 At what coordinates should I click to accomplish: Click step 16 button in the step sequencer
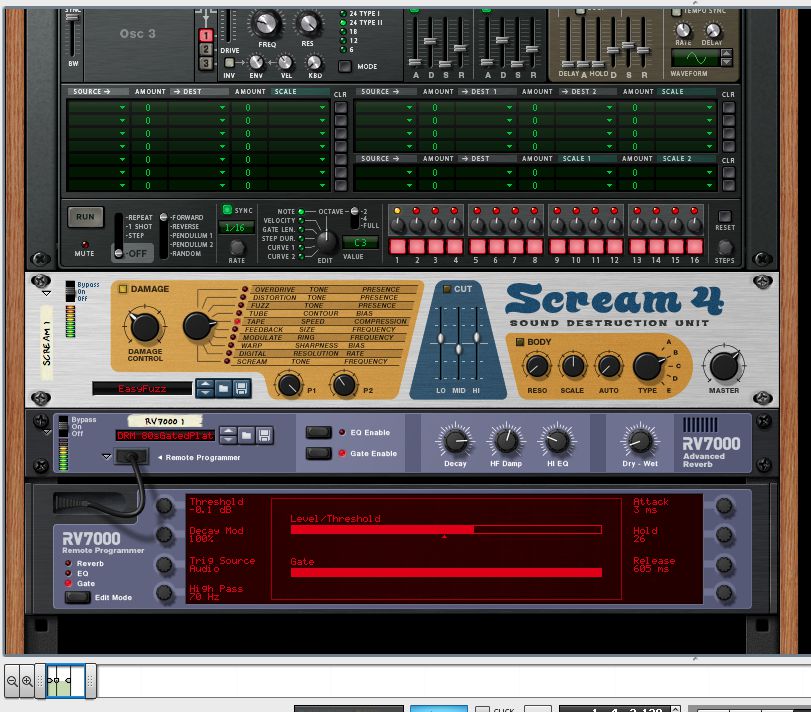694,246
